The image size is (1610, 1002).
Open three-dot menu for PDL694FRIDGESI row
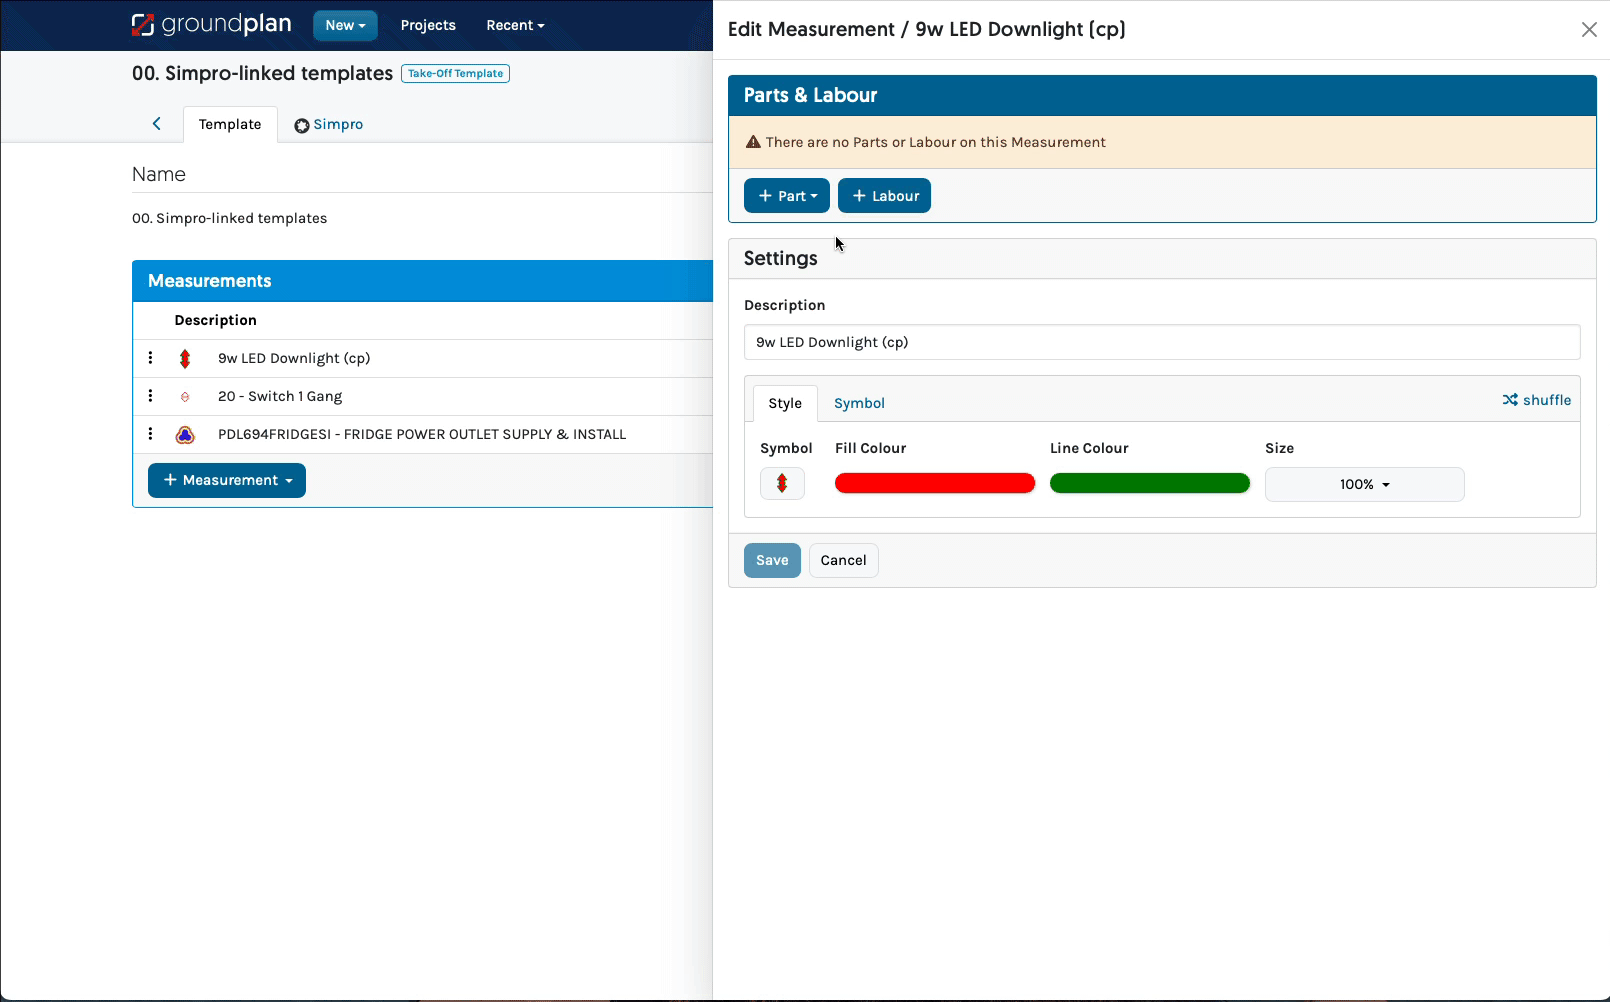tap(150, 434)
